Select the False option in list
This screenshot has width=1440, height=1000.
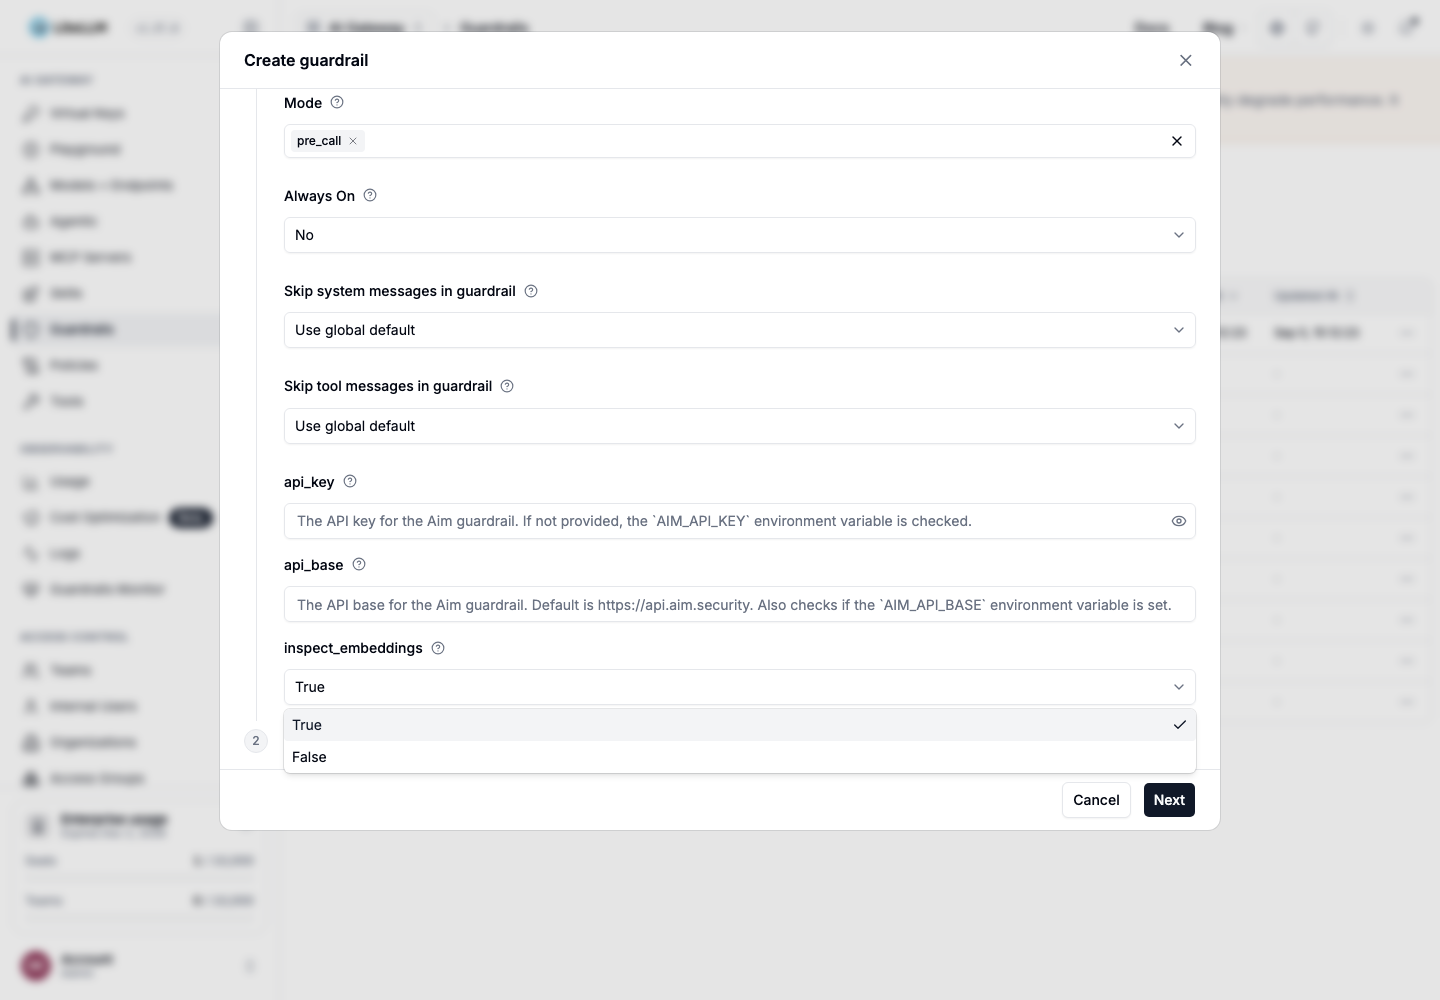point(740,757)
